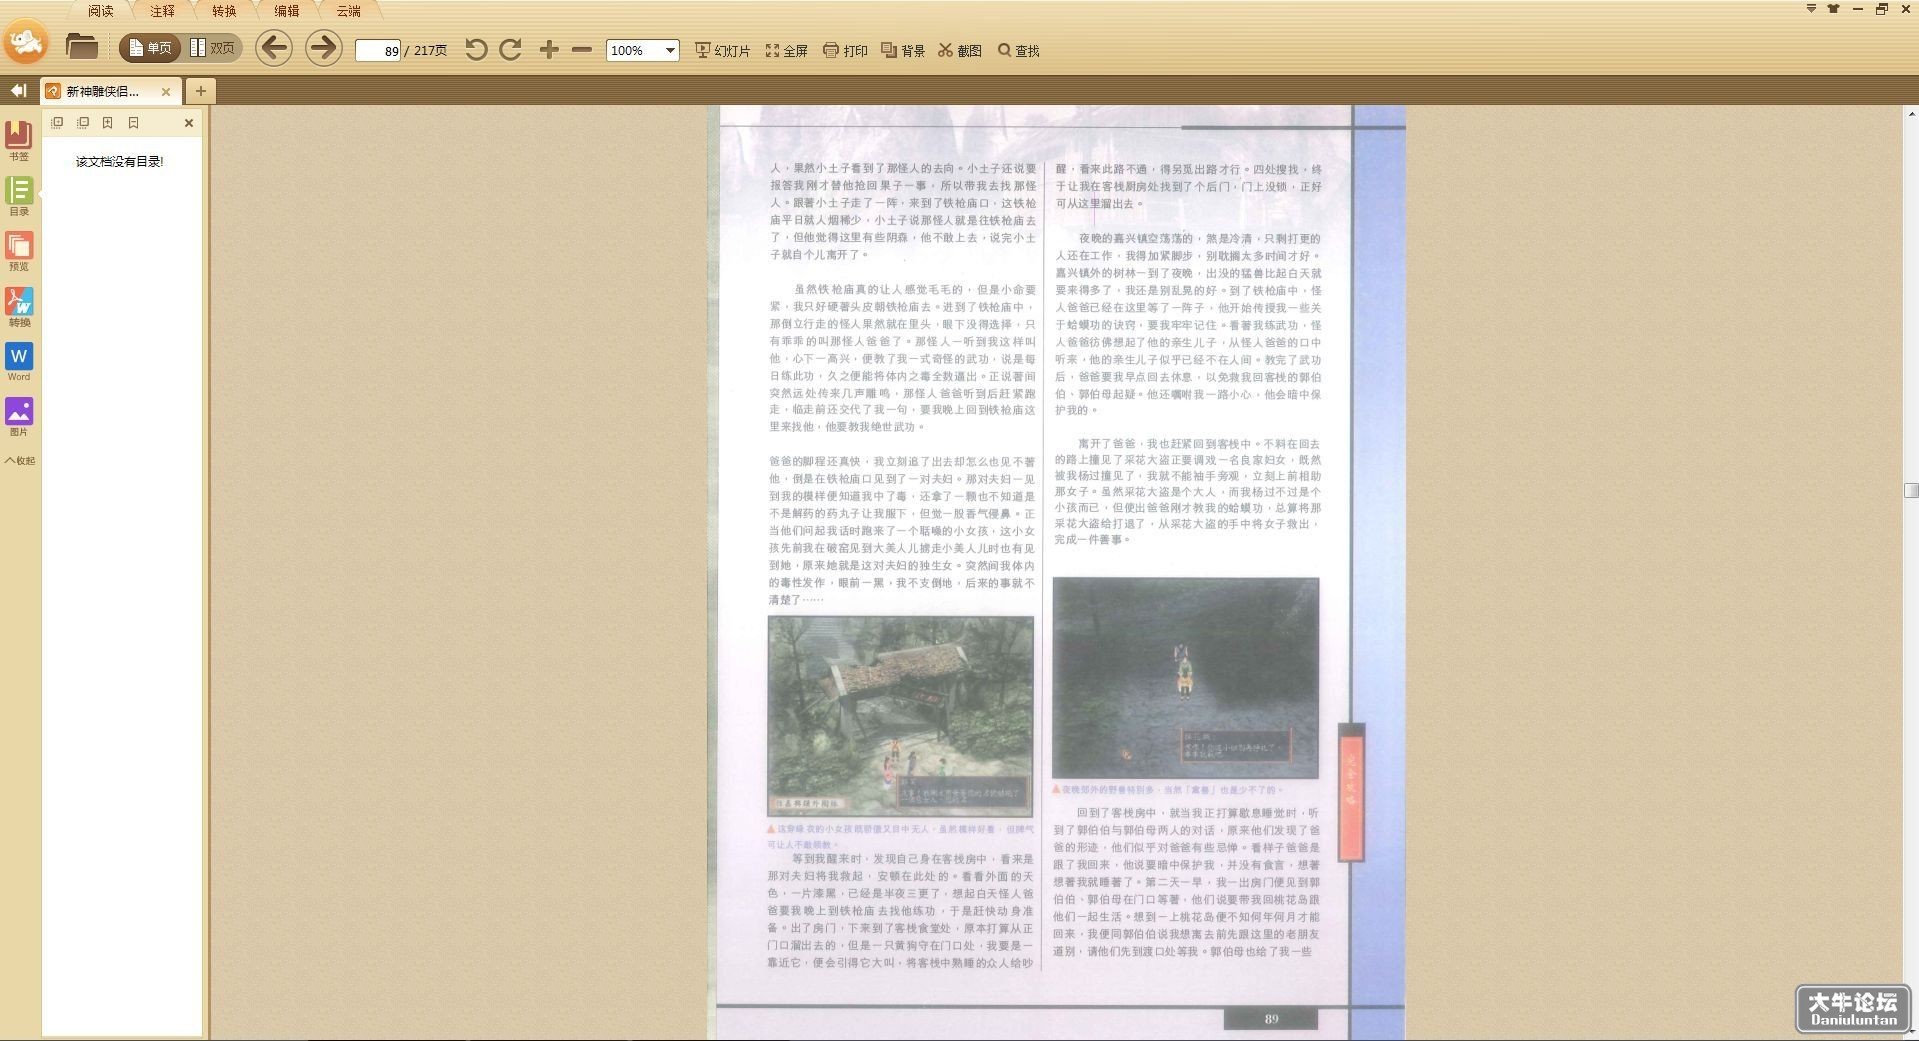Open the 转换 tab in top menu

224,11
